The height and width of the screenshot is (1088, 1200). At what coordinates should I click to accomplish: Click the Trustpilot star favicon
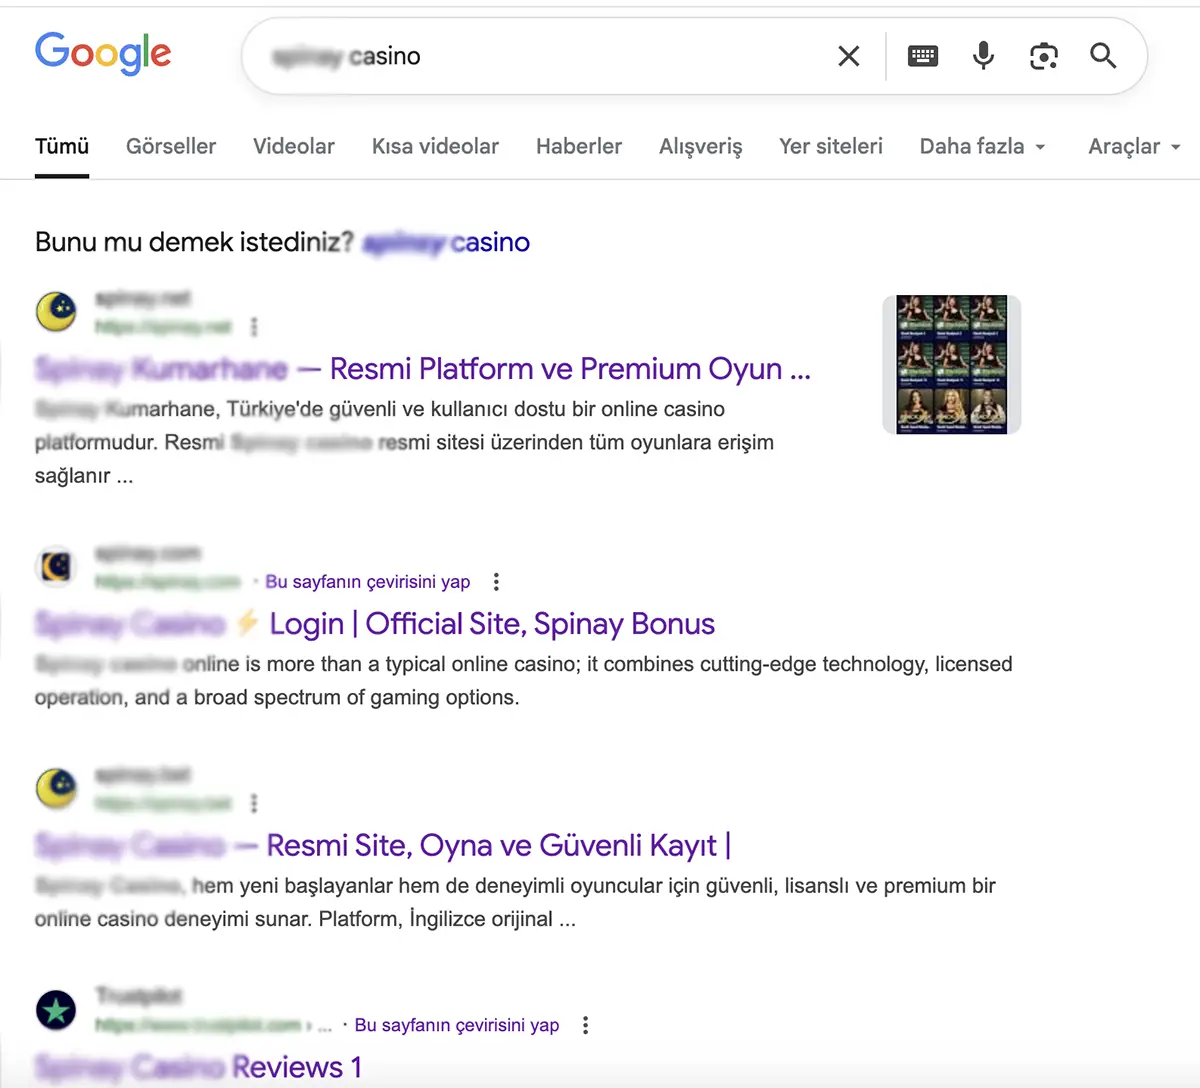(57, 1010)
